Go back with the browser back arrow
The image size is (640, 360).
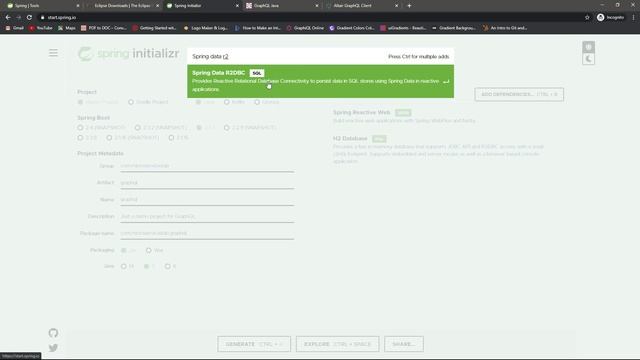tap(8, 17)
